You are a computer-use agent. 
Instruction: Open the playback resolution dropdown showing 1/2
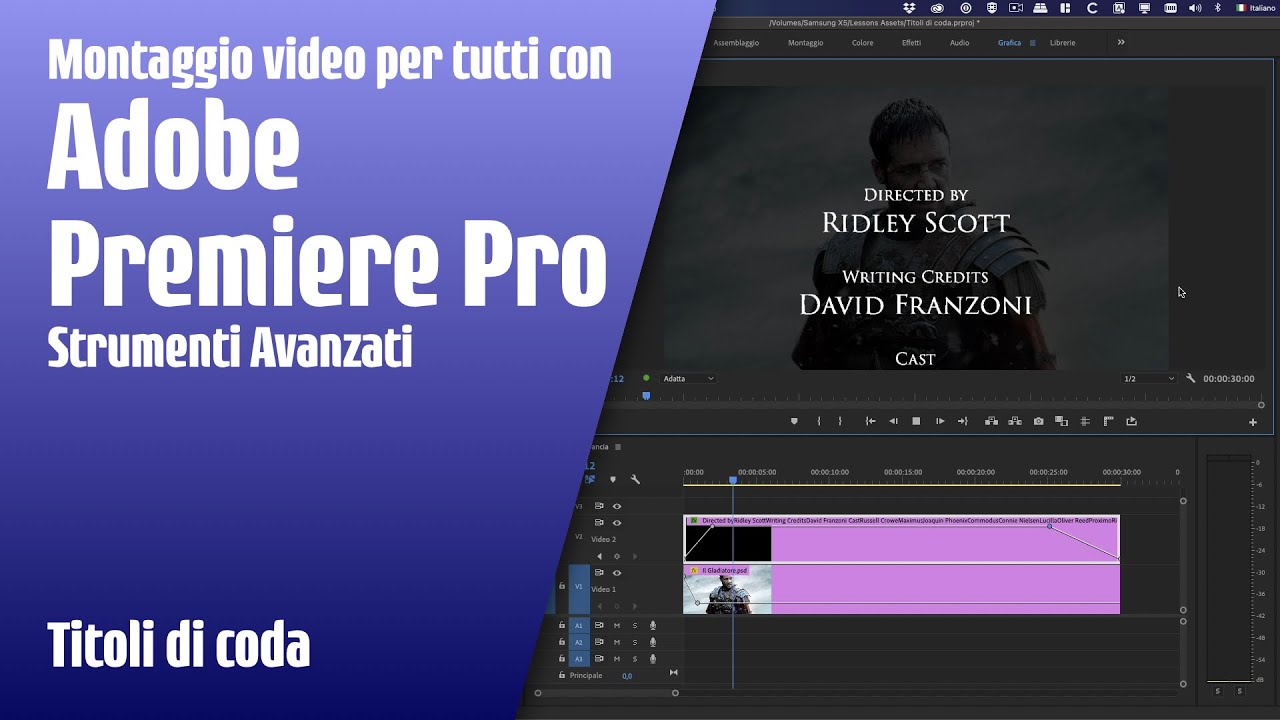tap(1148, 379)
